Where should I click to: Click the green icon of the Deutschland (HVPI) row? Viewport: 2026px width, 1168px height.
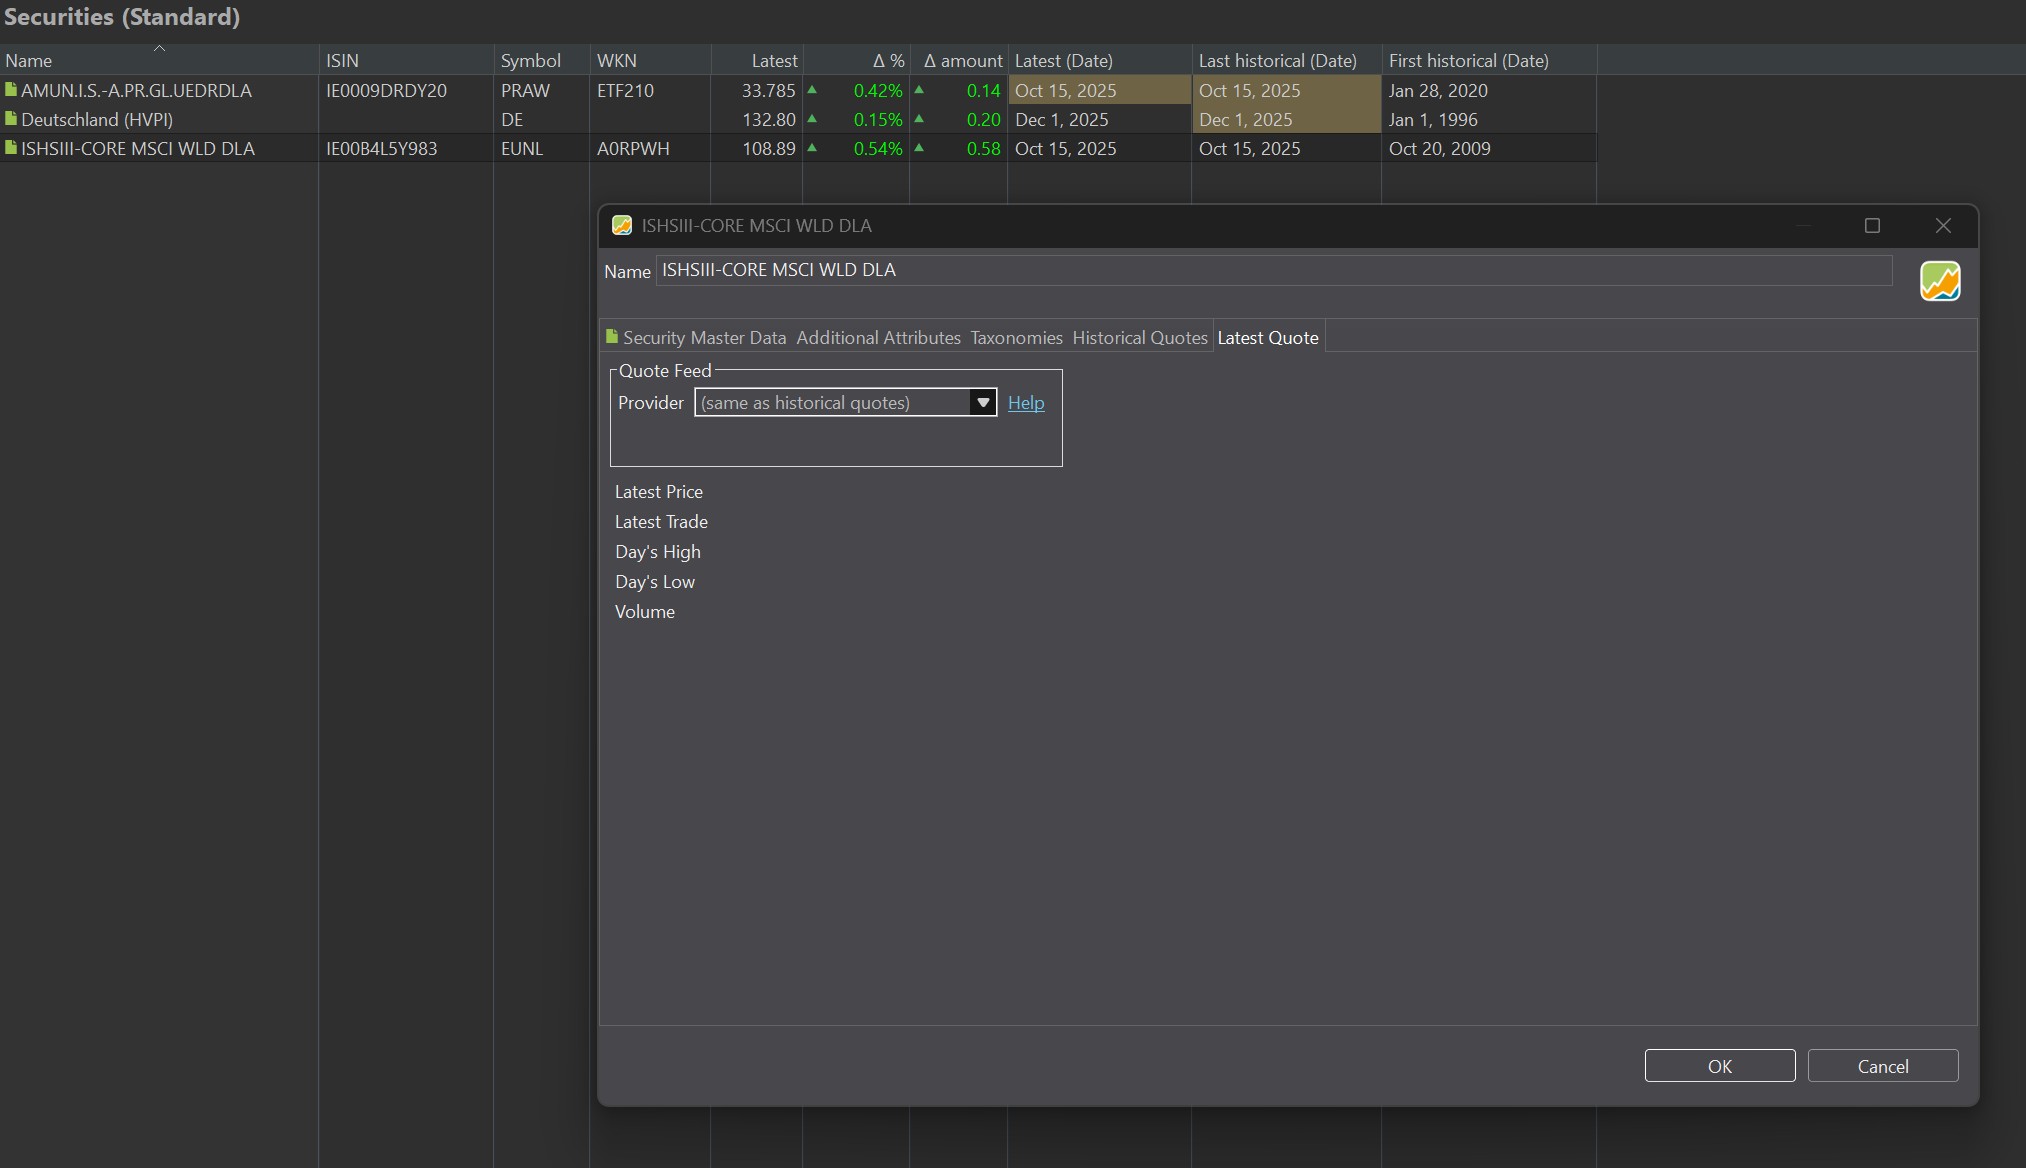11,119
